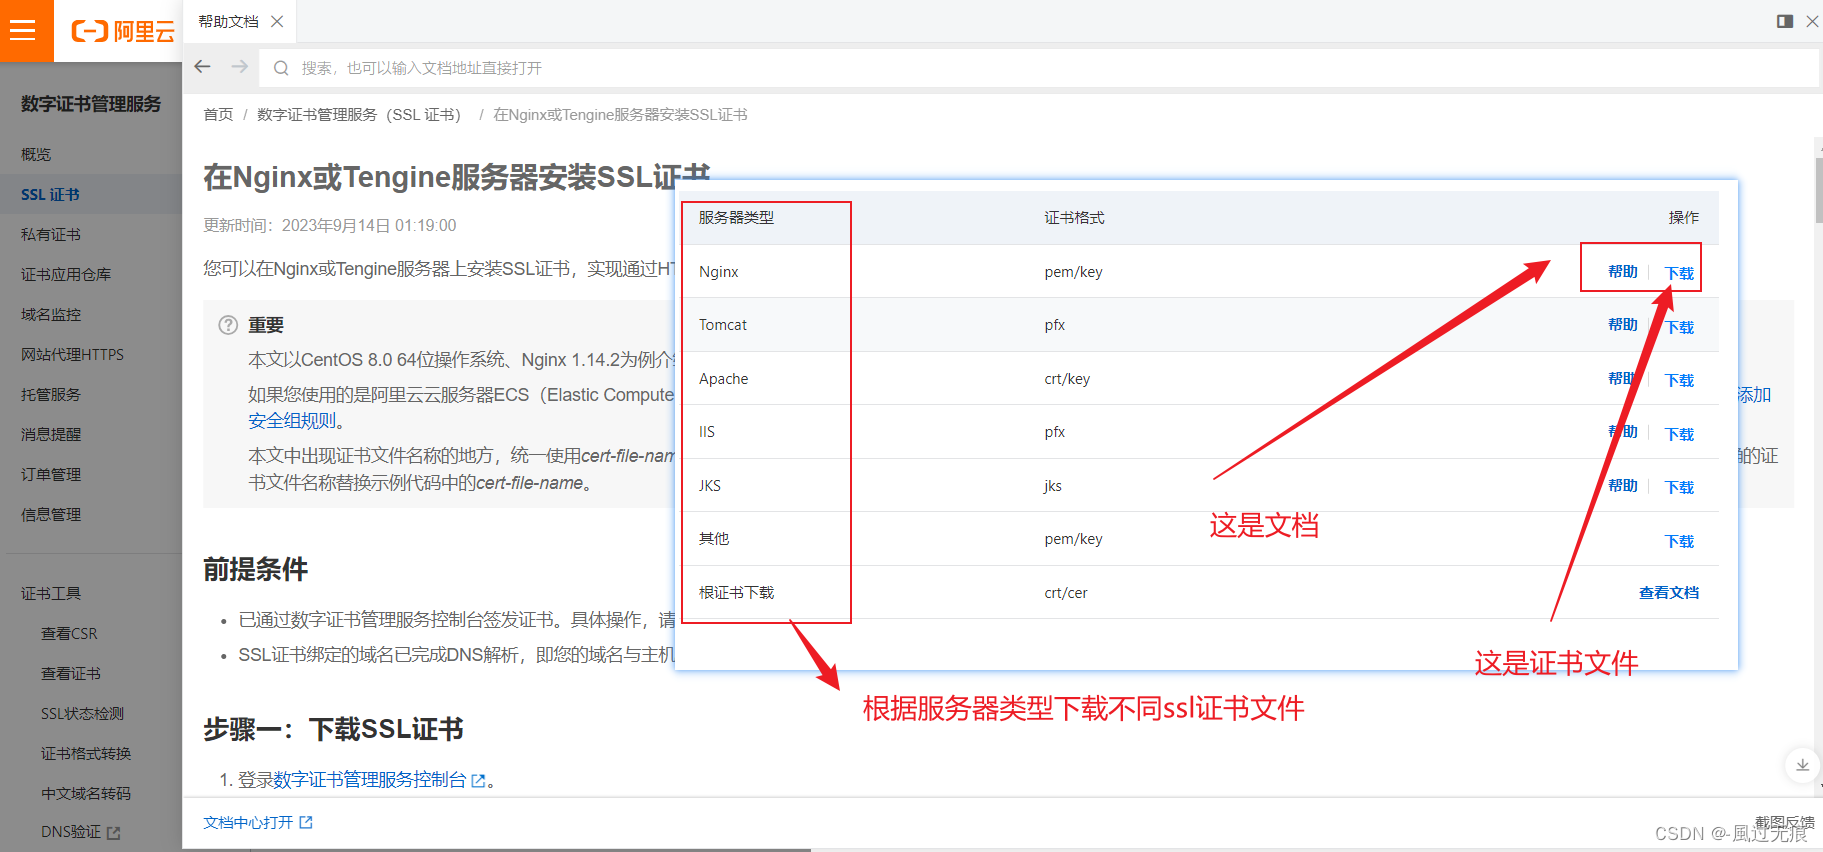
Task: Open 信息管理 in the sidebar
Action: [x=51, y=514]
